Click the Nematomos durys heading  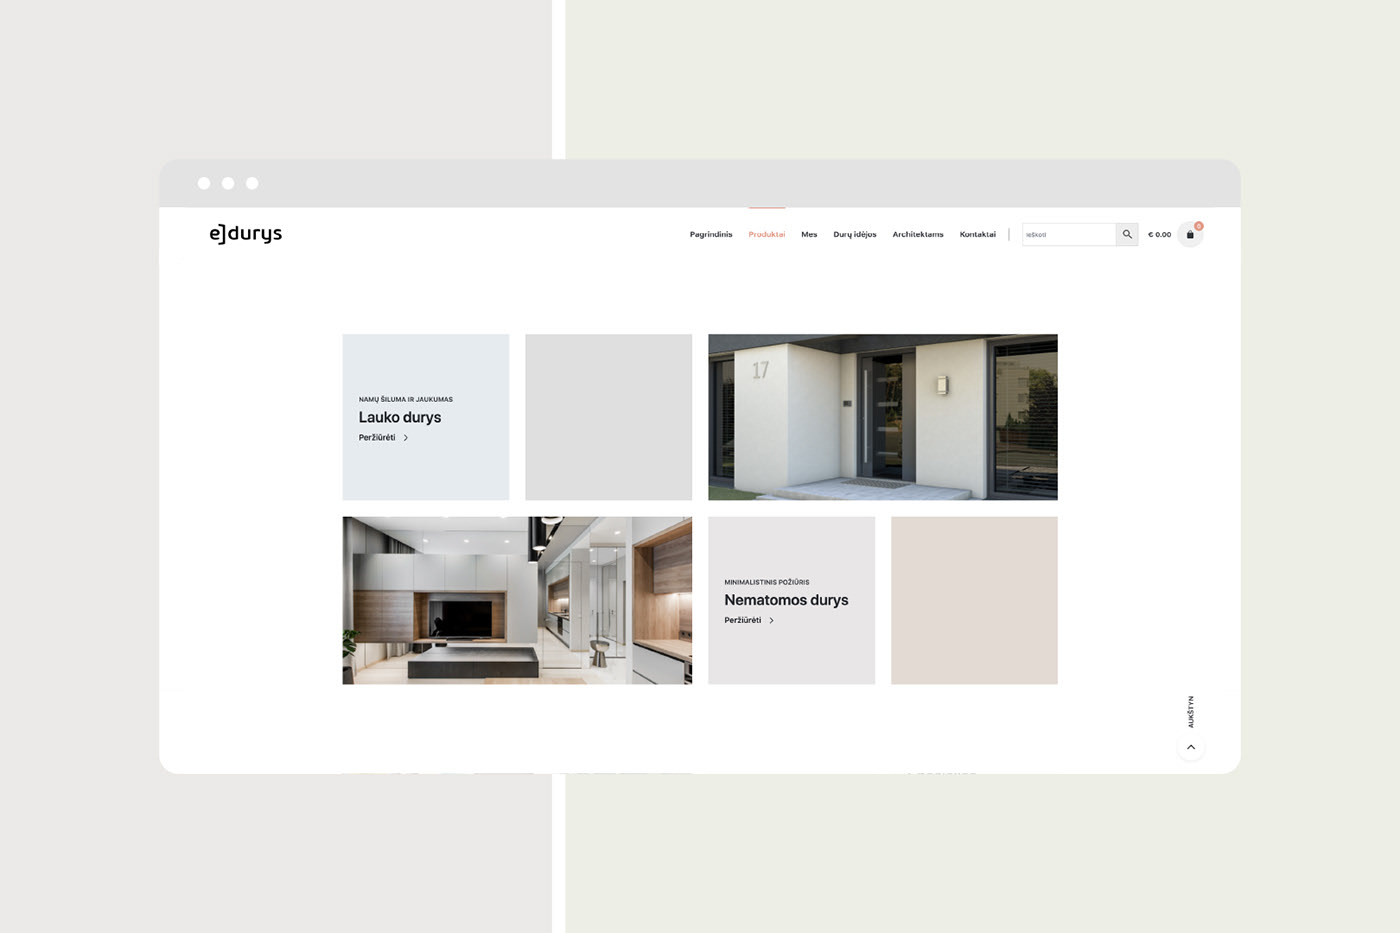tap(786, 600)
